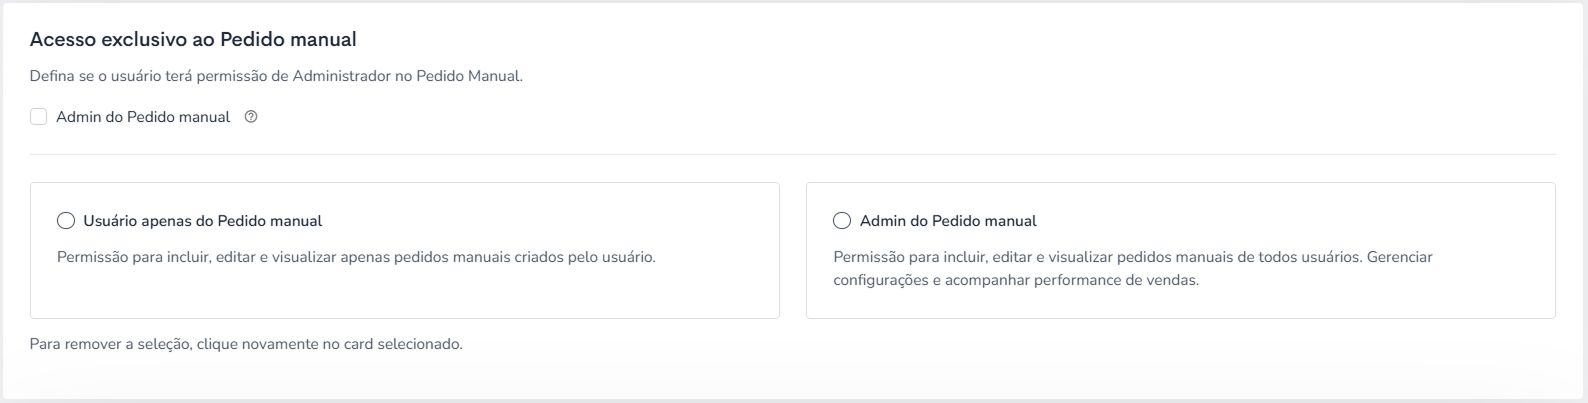The width and height of the screenshot is (1588, 403).
Task: Click the left card's description about pedidos criados pelo usuário
Action: coord(356,257)
